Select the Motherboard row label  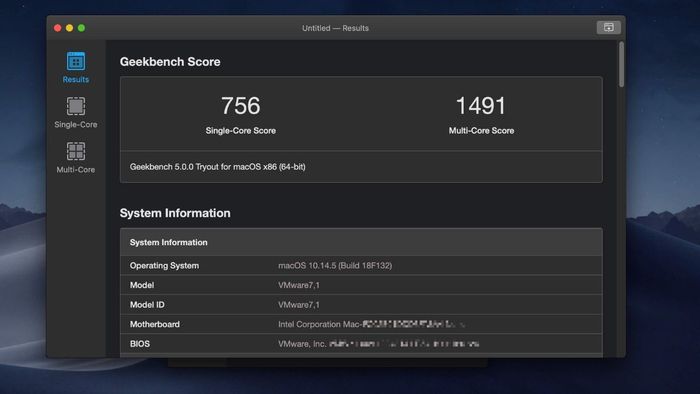pyautogui.click(x=154, y=324)
